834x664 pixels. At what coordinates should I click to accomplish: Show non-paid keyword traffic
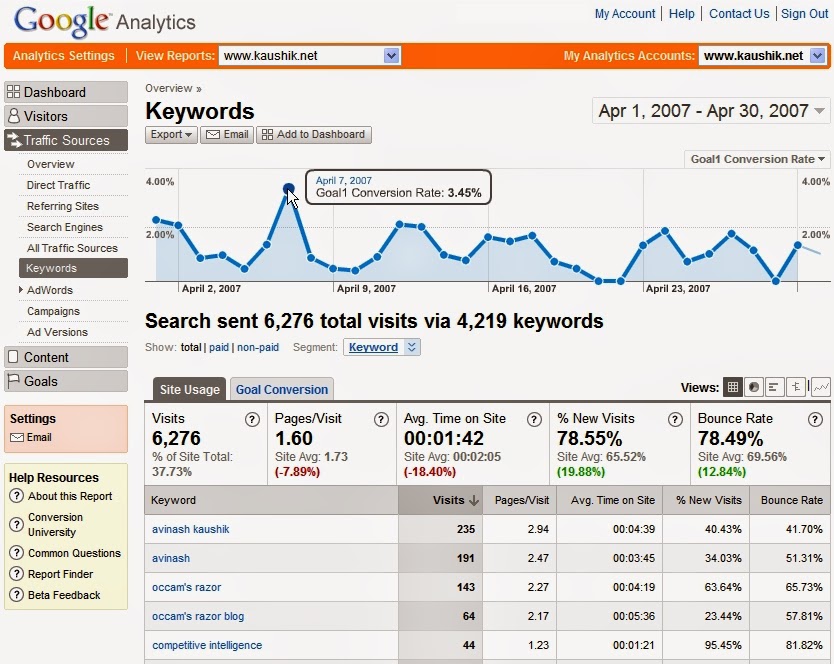pyautogui.click(x=258, y=347)
